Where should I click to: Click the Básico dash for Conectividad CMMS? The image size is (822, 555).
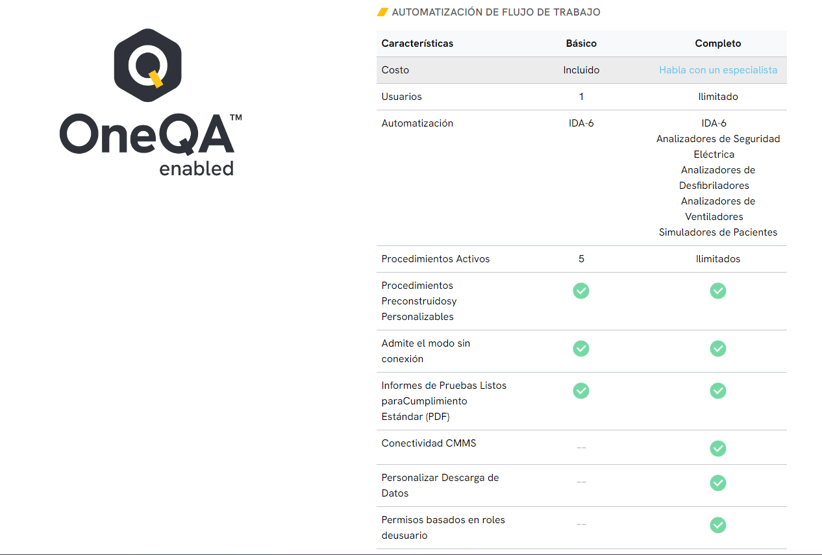coord(581,448)
